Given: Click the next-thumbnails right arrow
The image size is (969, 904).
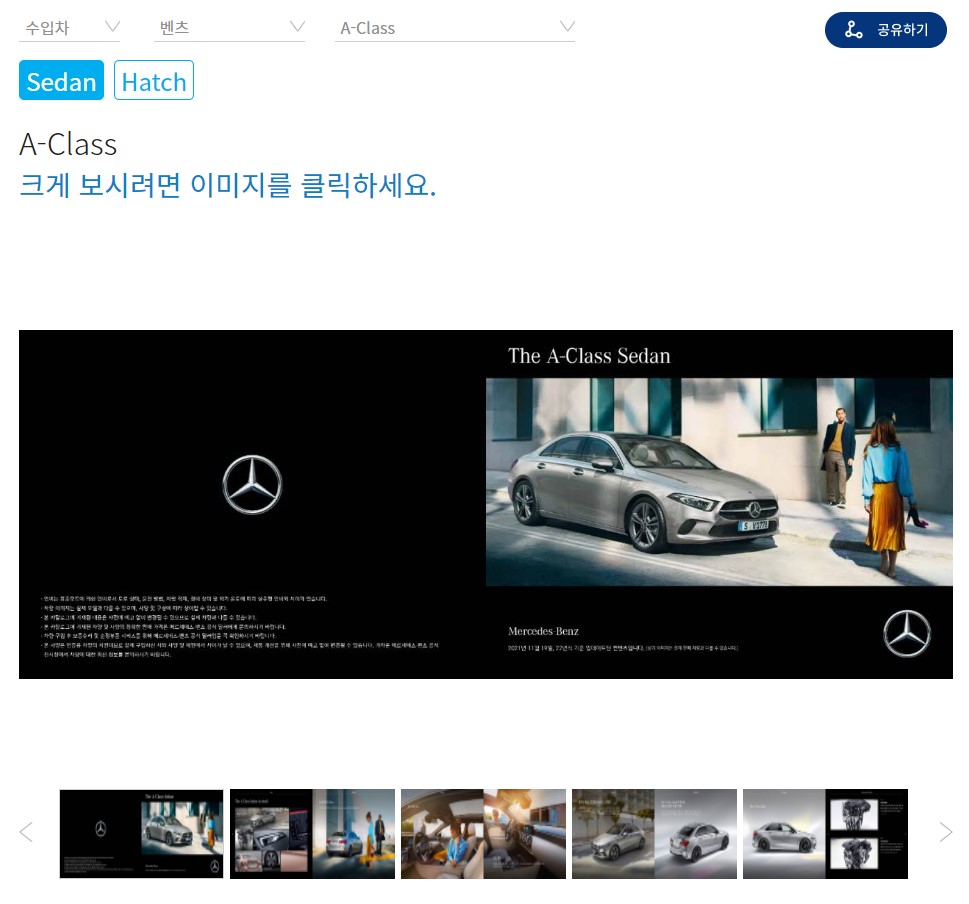Looking at the screenshot, I should tap(946, 832).
